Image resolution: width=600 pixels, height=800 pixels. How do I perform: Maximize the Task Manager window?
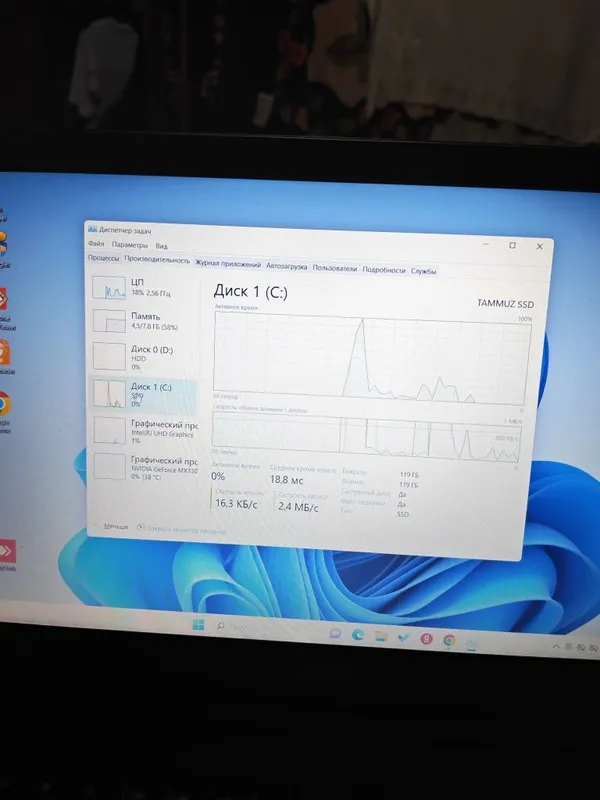tap(512, 245)
